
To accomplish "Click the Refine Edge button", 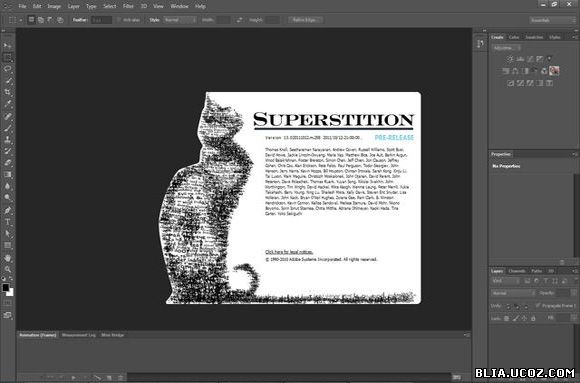I will point(305,20).
